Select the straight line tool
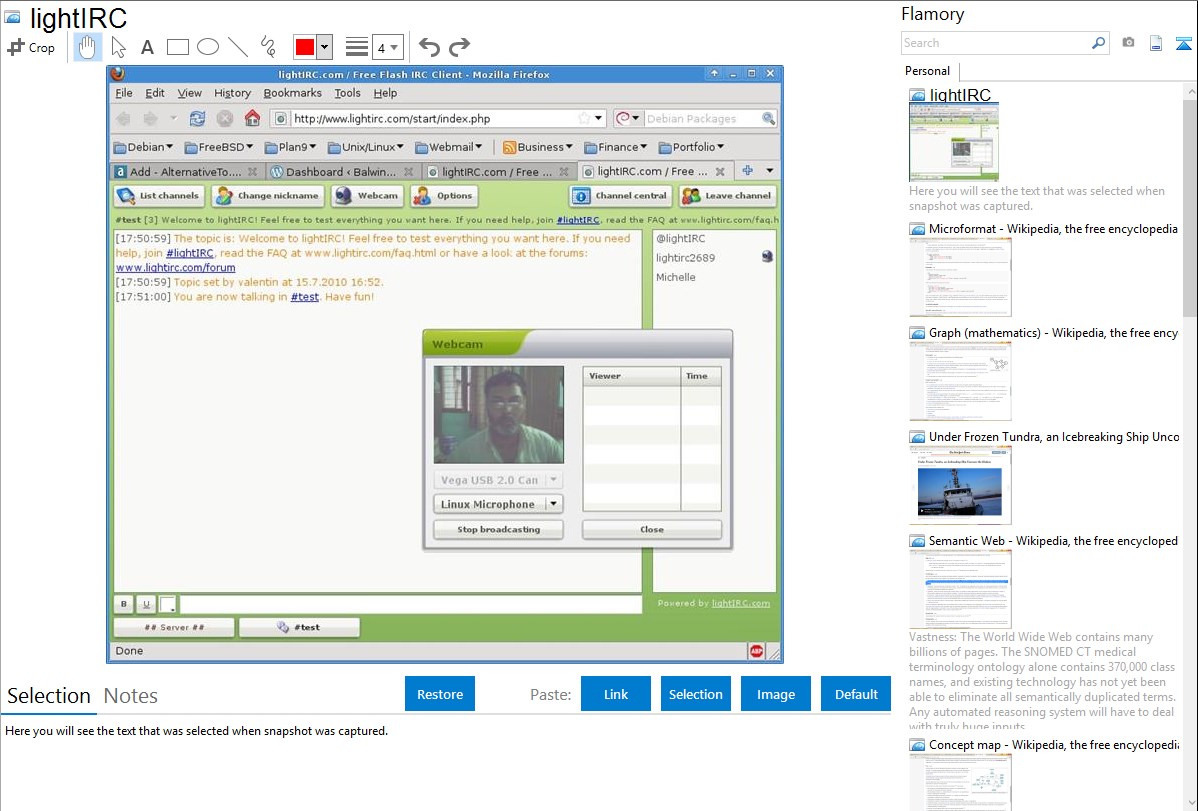This screenshot has width=1198, height=811. pyautogui.click(x=238, y=47)
